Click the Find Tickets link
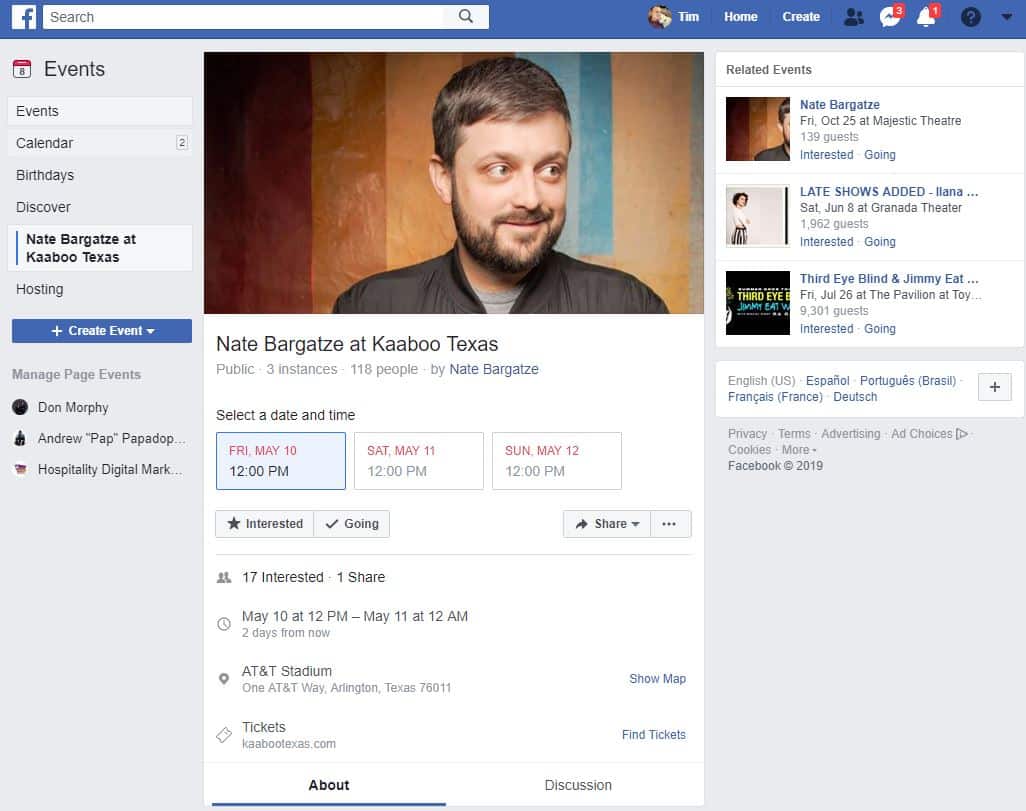 (654, 734)
